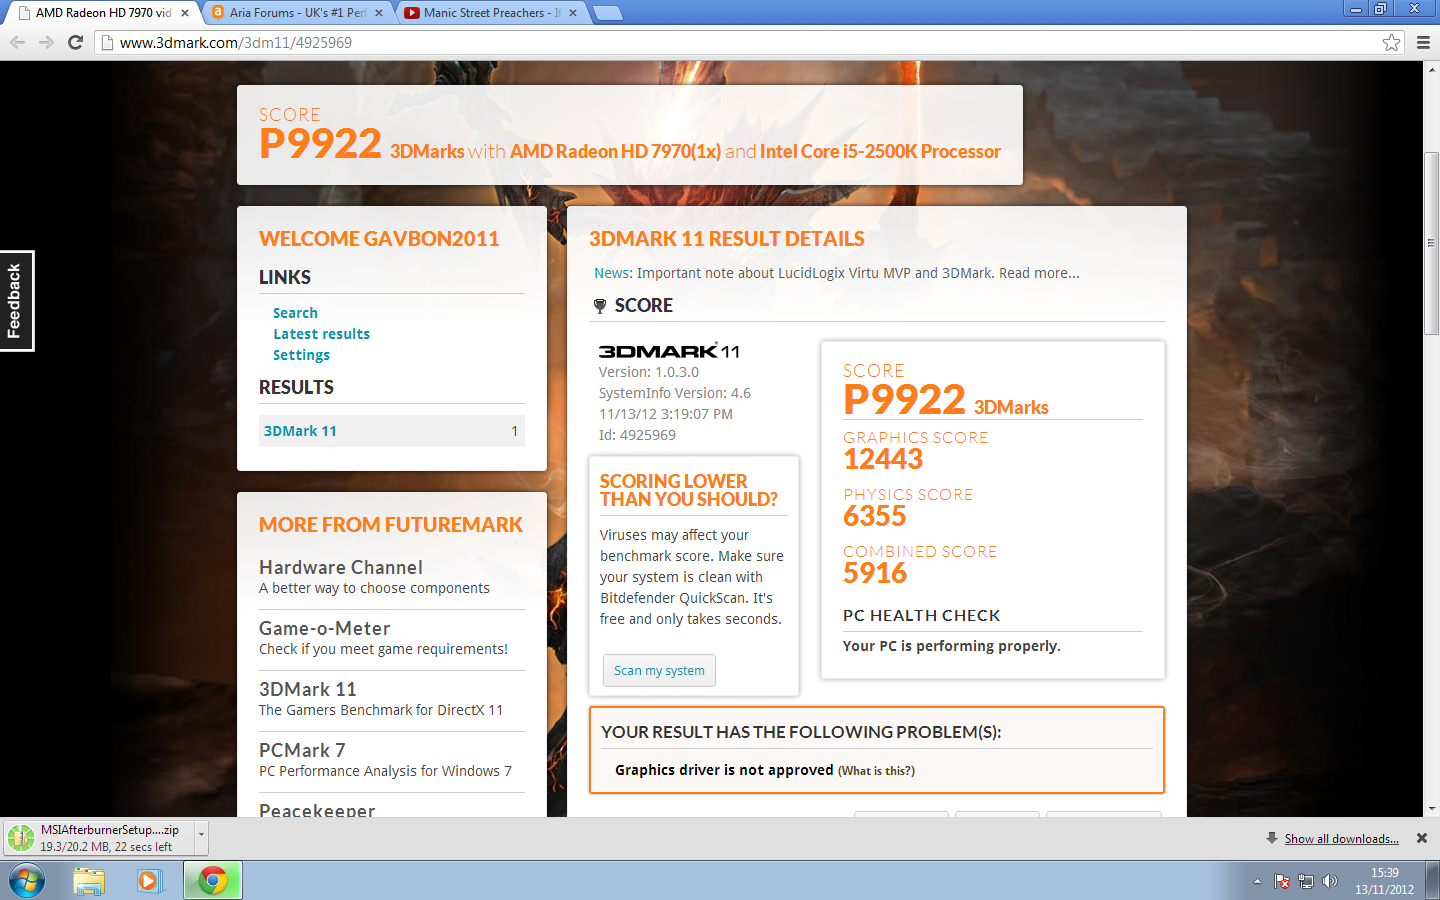
Task: Open the Peacekeeper link
Action: tap(317, 810)
